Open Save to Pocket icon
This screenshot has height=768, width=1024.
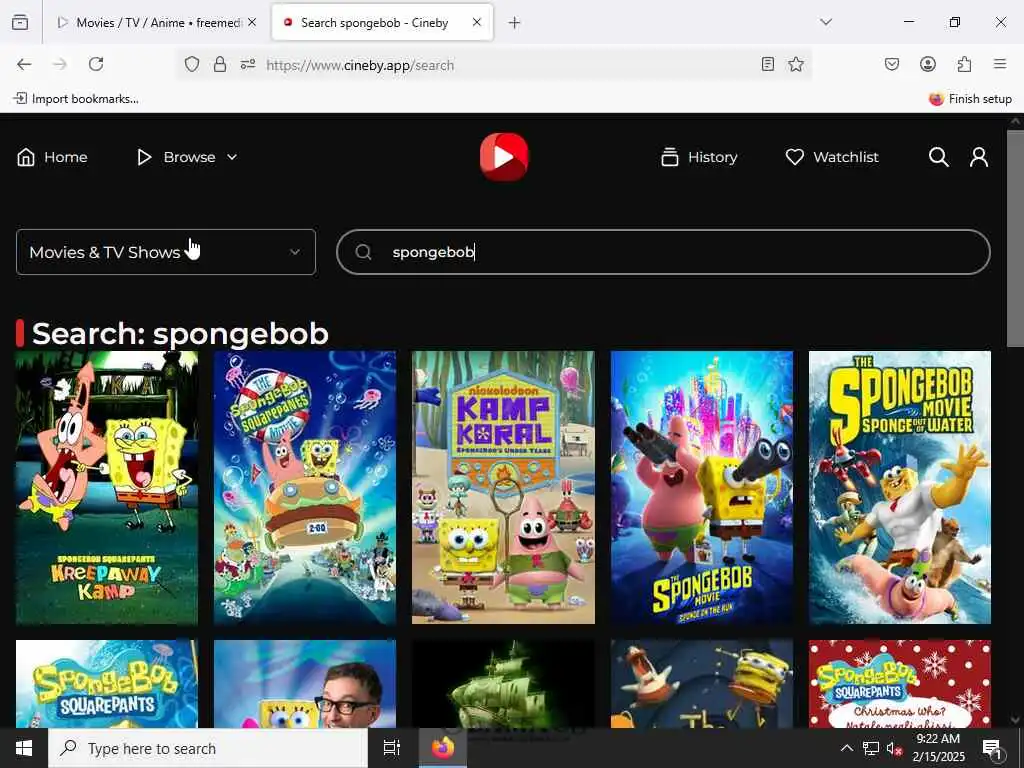pyautogui.click(x=891, y=64)
